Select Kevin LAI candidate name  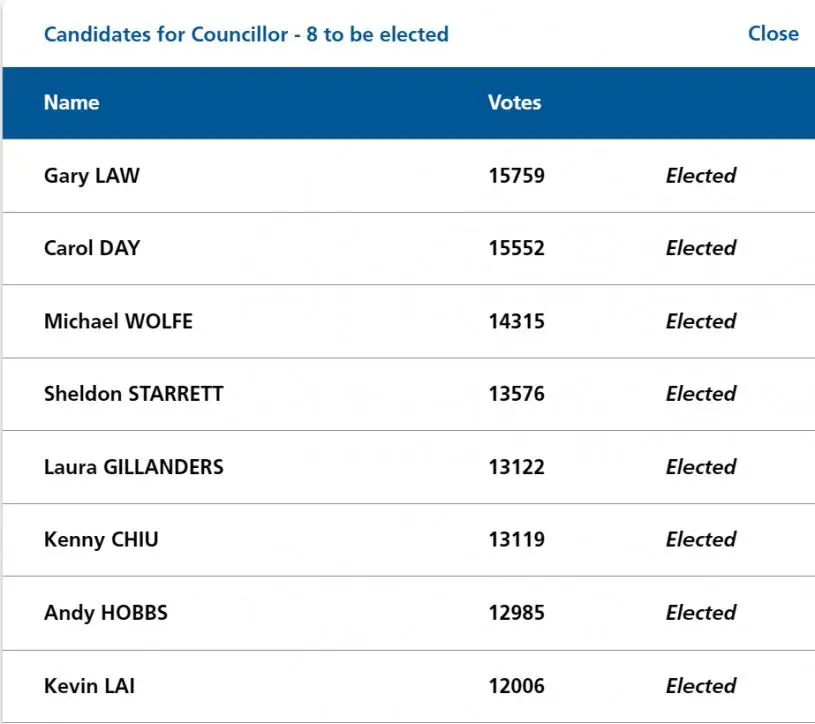click(89, 686)
